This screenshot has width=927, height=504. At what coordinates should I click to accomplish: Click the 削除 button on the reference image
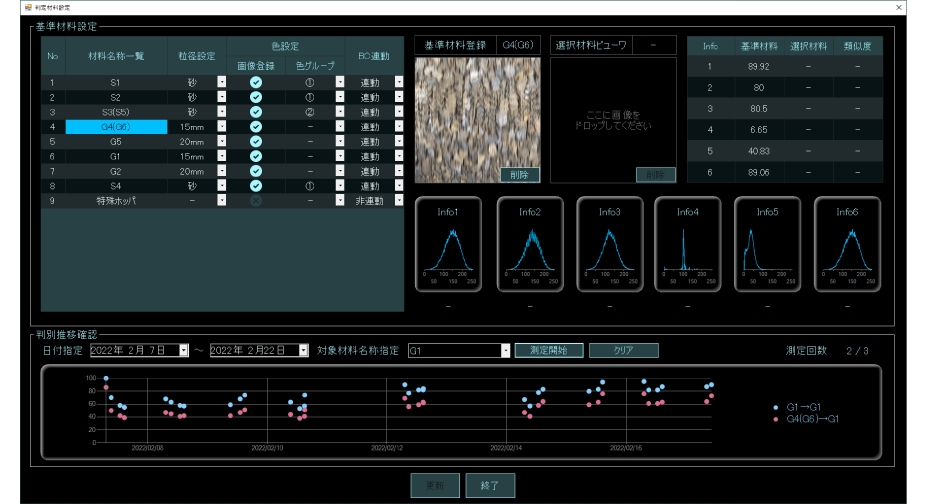[520, 174]
